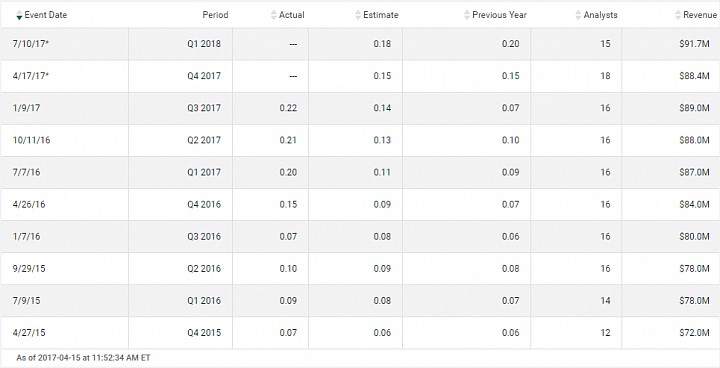This screenshot has height=368, width=720.
Task: Click the Q1 2017 period cell
Action: point(180,172)
